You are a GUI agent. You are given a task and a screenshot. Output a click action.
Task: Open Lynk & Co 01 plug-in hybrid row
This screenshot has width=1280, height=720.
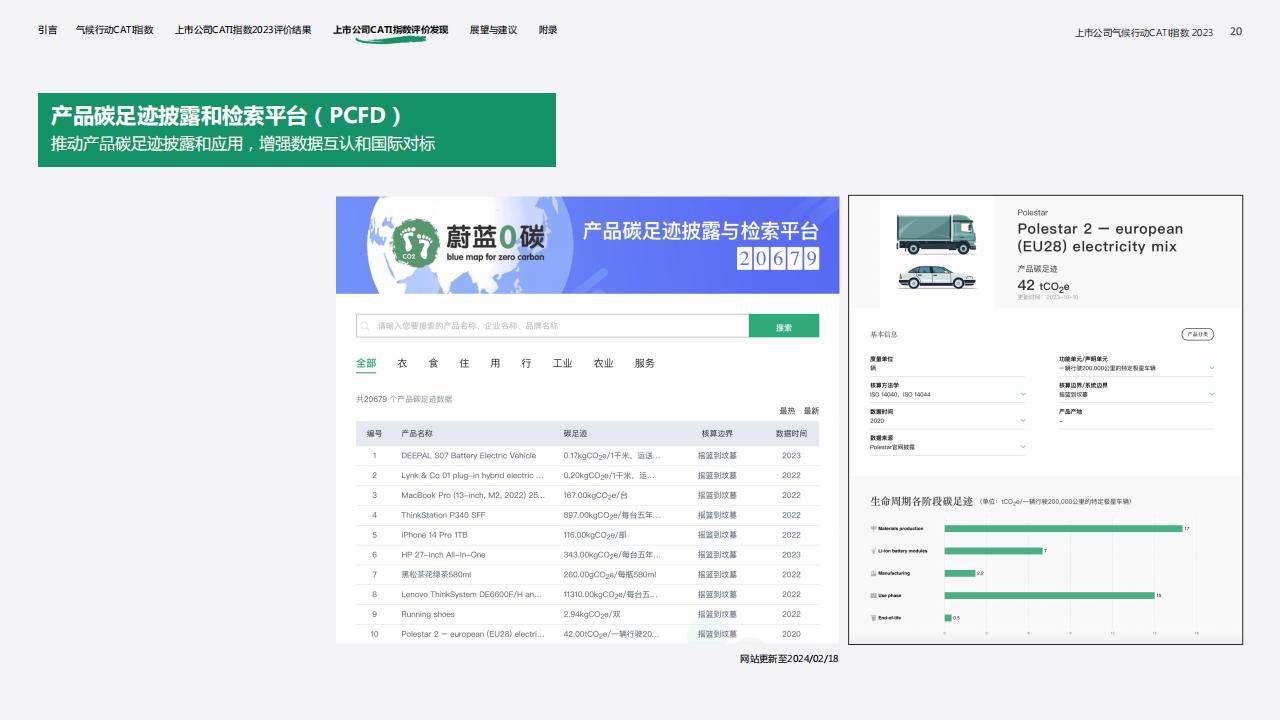(x=587, y=475)
